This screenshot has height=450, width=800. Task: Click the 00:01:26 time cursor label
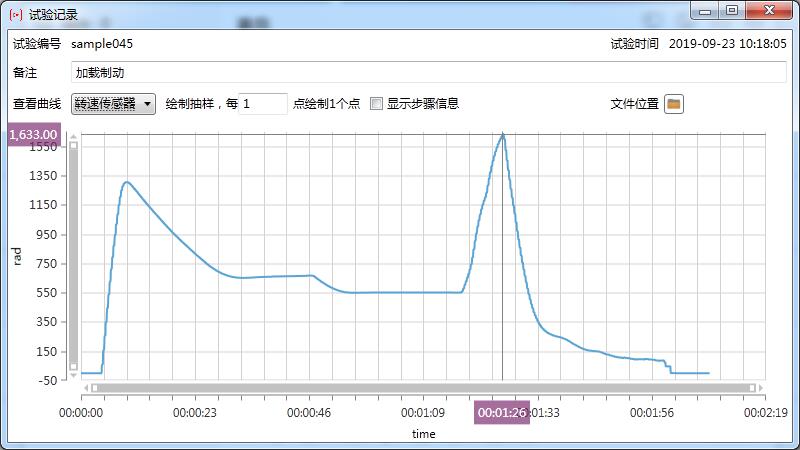(501, 412)
